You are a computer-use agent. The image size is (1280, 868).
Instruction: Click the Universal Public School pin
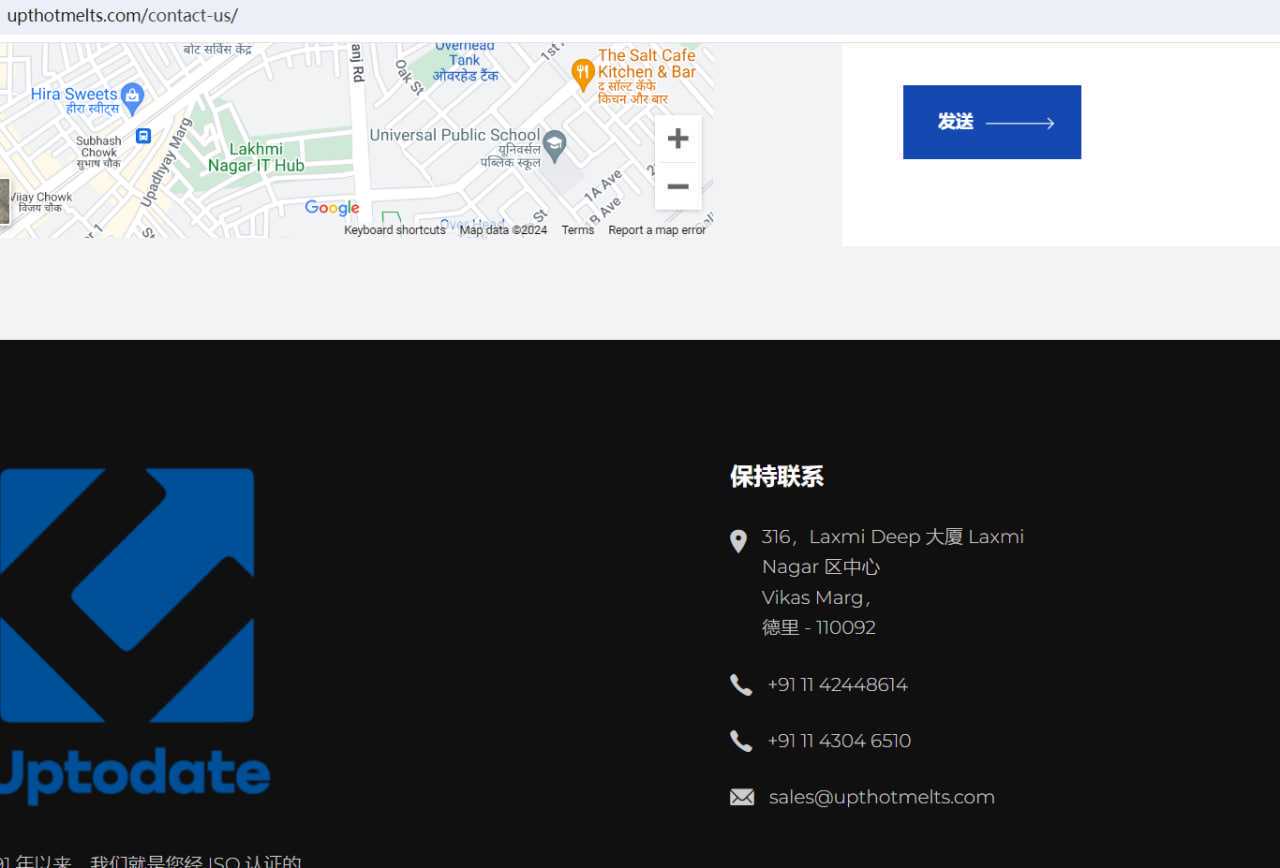tap(555, 146)
